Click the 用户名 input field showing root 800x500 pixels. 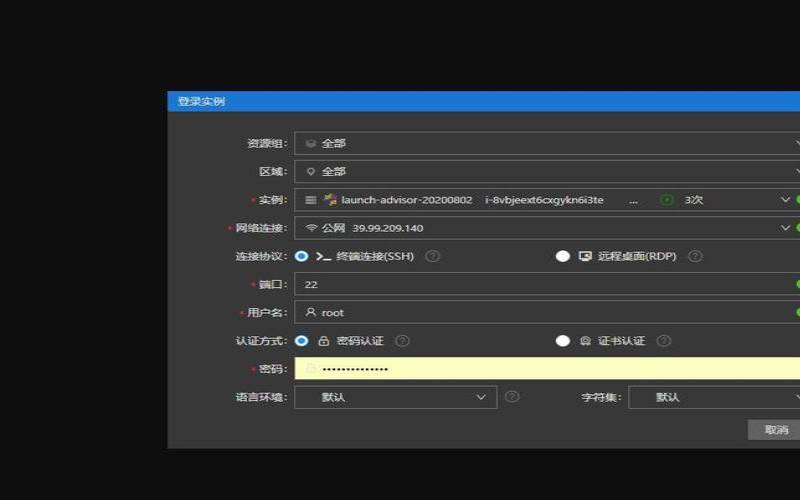(547, 312)
